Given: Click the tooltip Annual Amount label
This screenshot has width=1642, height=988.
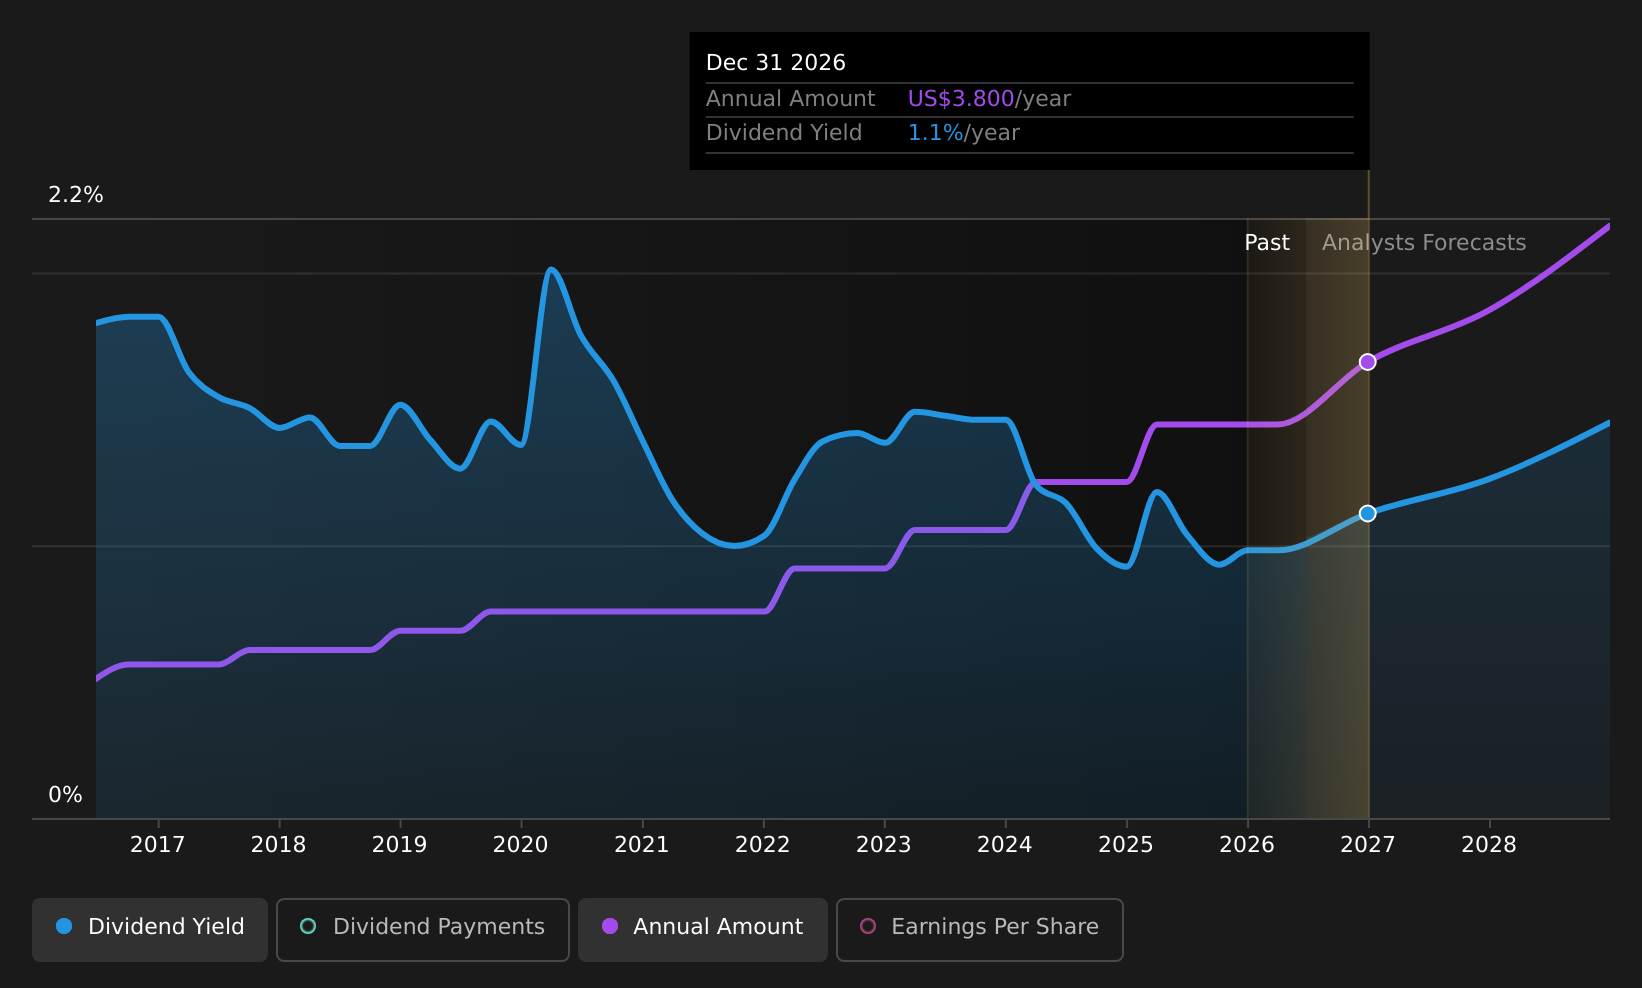Looking at the screenshot, I should point(791,99).
